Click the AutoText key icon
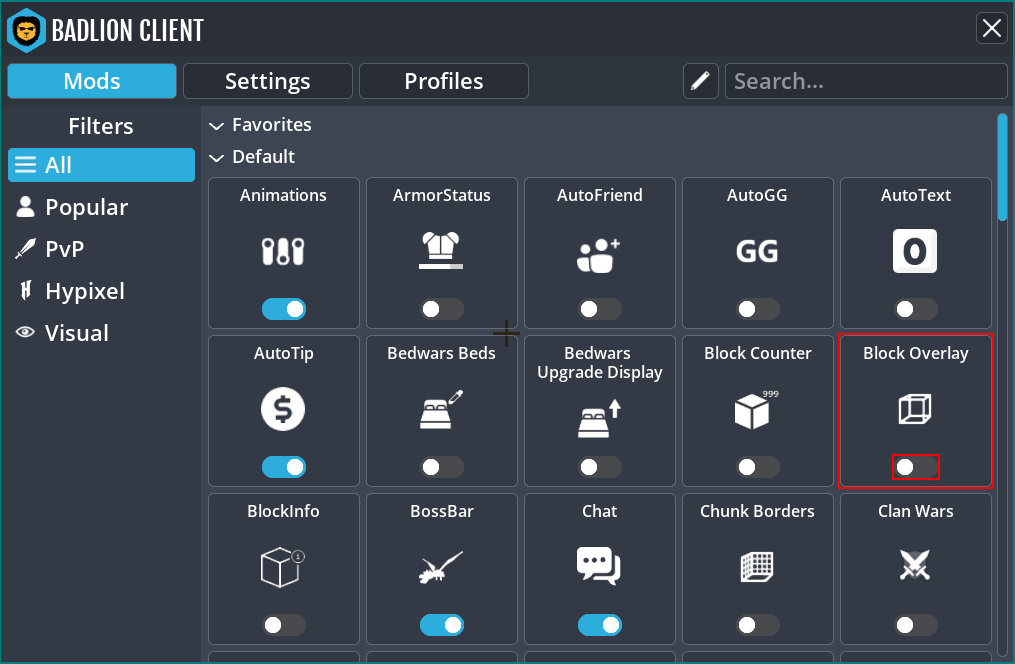Image resolution: width=1015 pixels, height=664 pixels. pos(915,251)
